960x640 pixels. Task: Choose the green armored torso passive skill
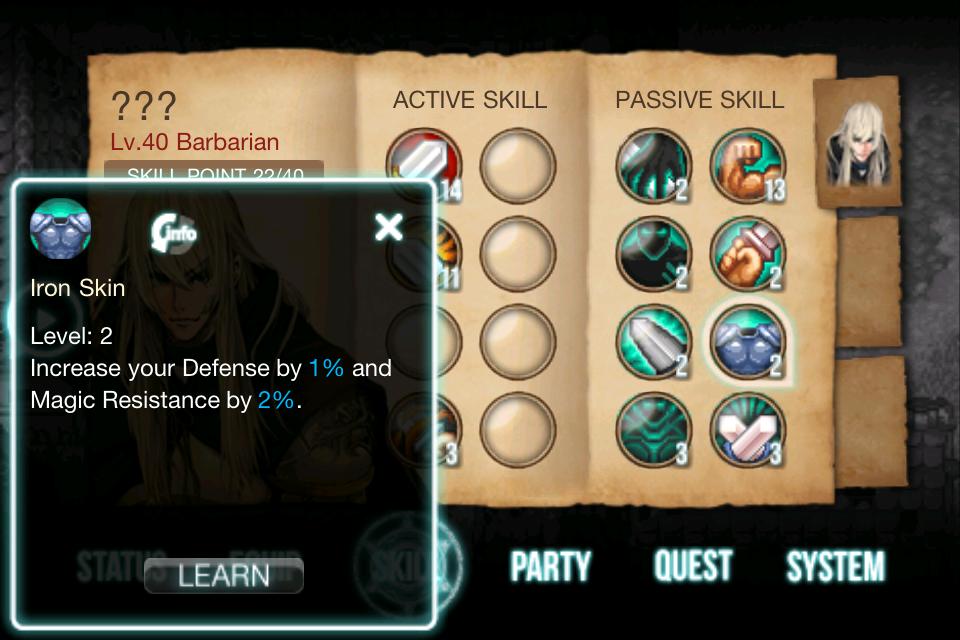tap(653, 430)
